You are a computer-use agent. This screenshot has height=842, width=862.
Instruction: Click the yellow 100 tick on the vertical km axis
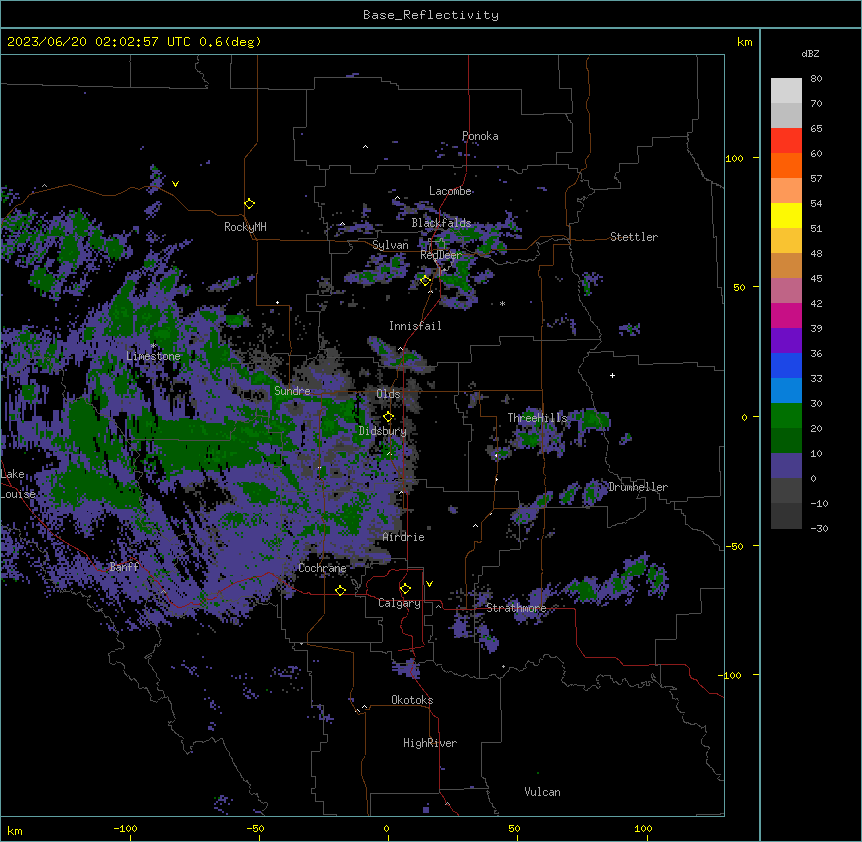[x=734, y=158]
